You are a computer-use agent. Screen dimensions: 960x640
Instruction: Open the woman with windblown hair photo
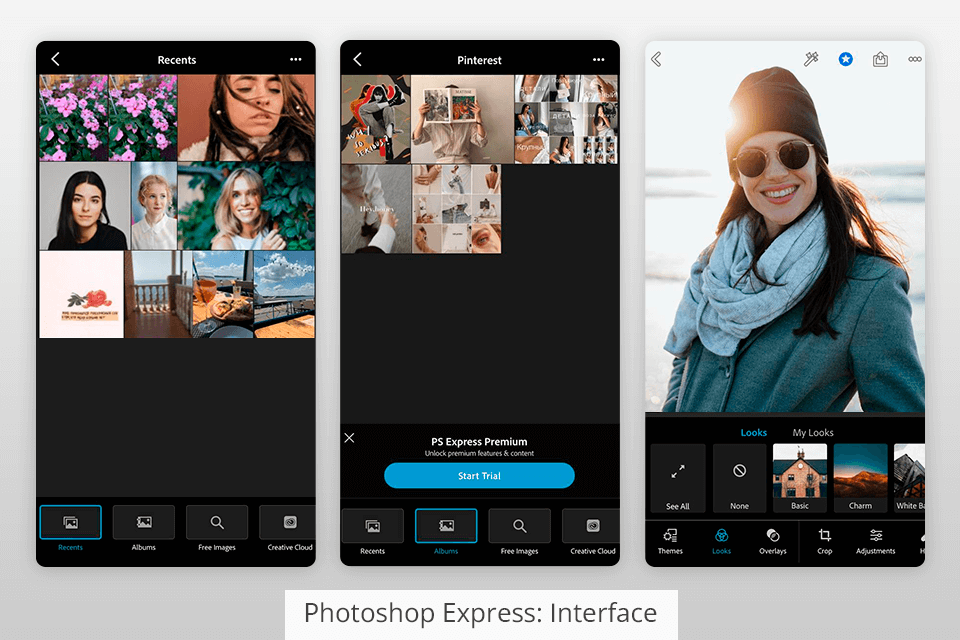click(247, 118)
